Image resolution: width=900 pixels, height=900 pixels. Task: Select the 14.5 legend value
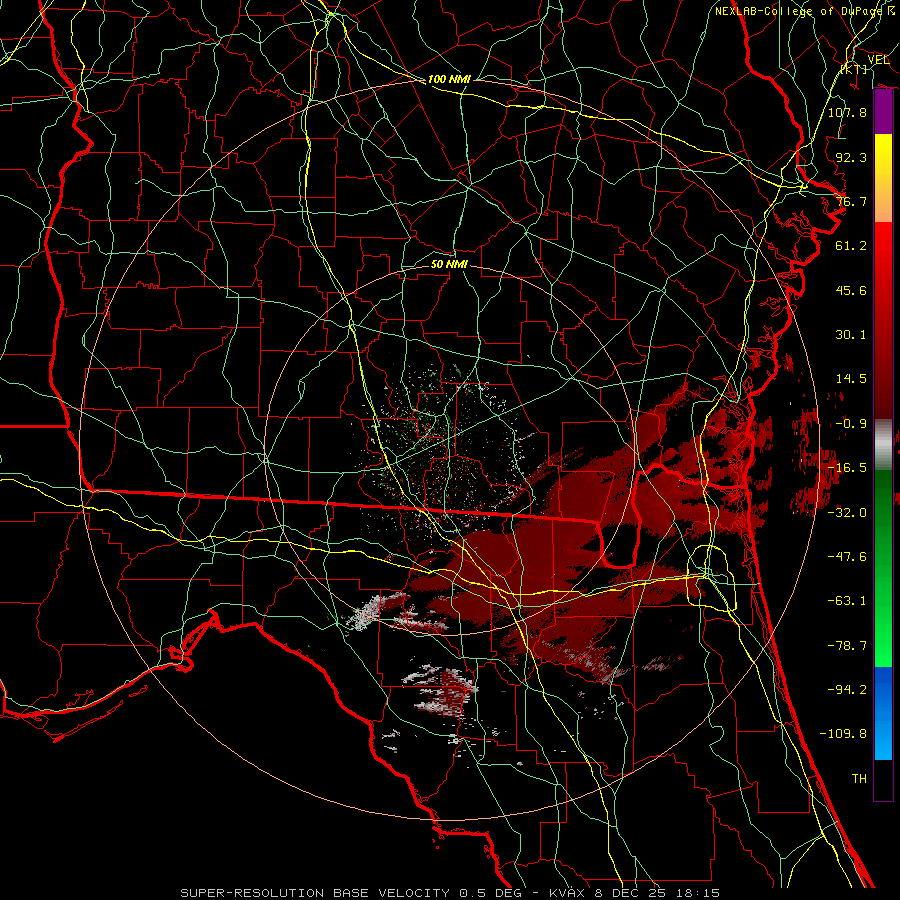[851, 379]
